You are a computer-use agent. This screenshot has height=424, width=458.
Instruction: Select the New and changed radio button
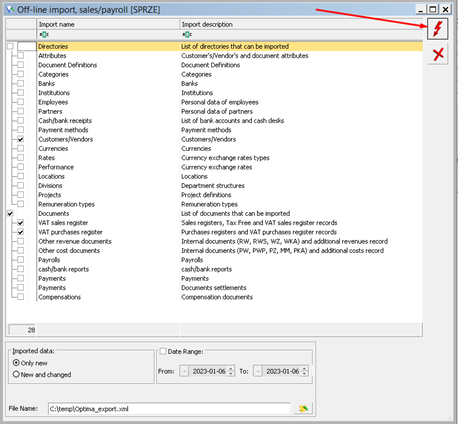(16, 374)
